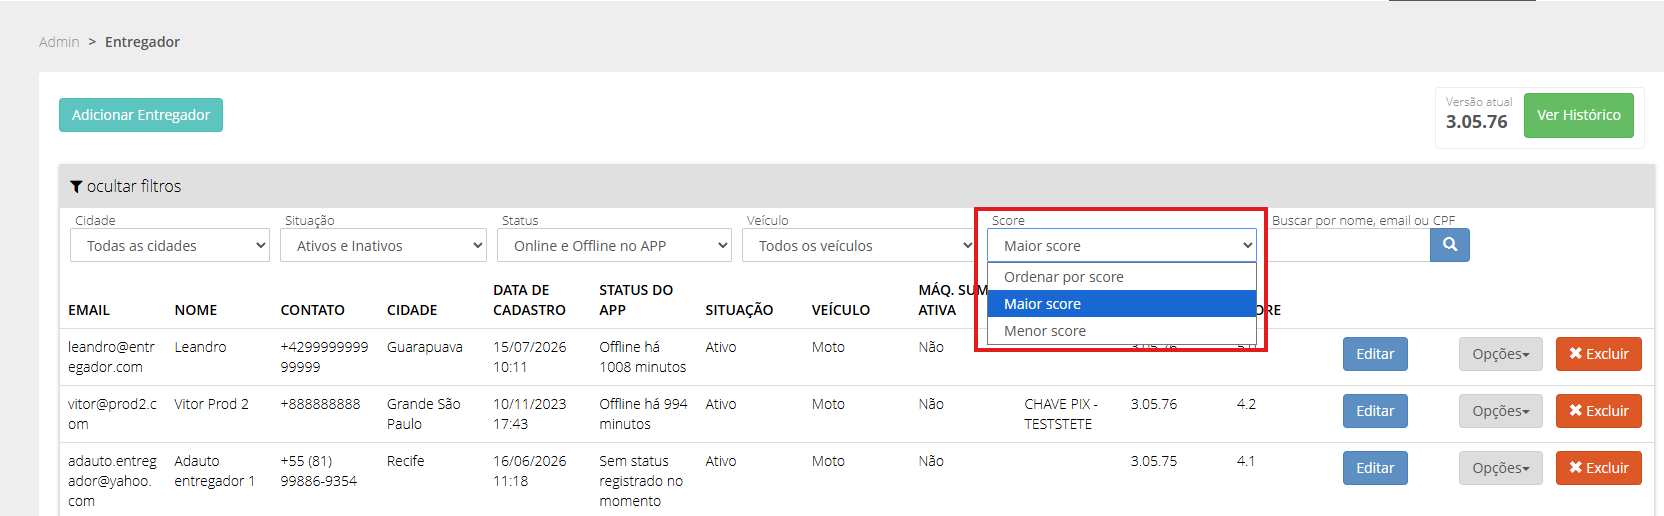
Task: Click email adauto.entregador@yahoo.com
Action: (x=112, y=481)
